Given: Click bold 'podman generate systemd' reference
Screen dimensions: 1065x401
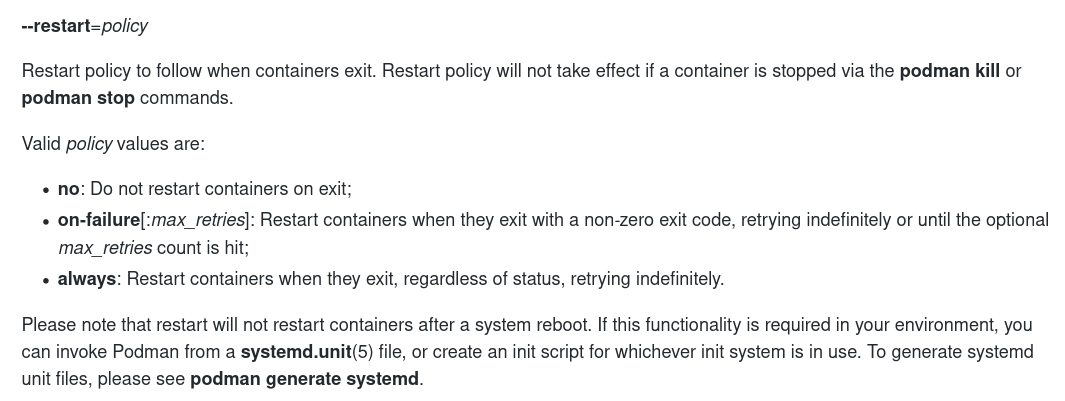Looking at the screenshot, I should [304, 379].
